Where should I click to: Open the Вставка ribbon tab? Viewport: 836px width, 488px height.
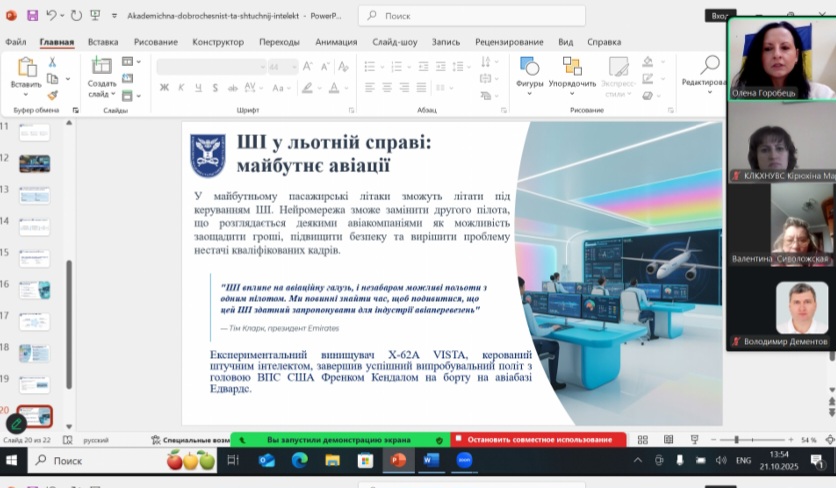[103, 42]
